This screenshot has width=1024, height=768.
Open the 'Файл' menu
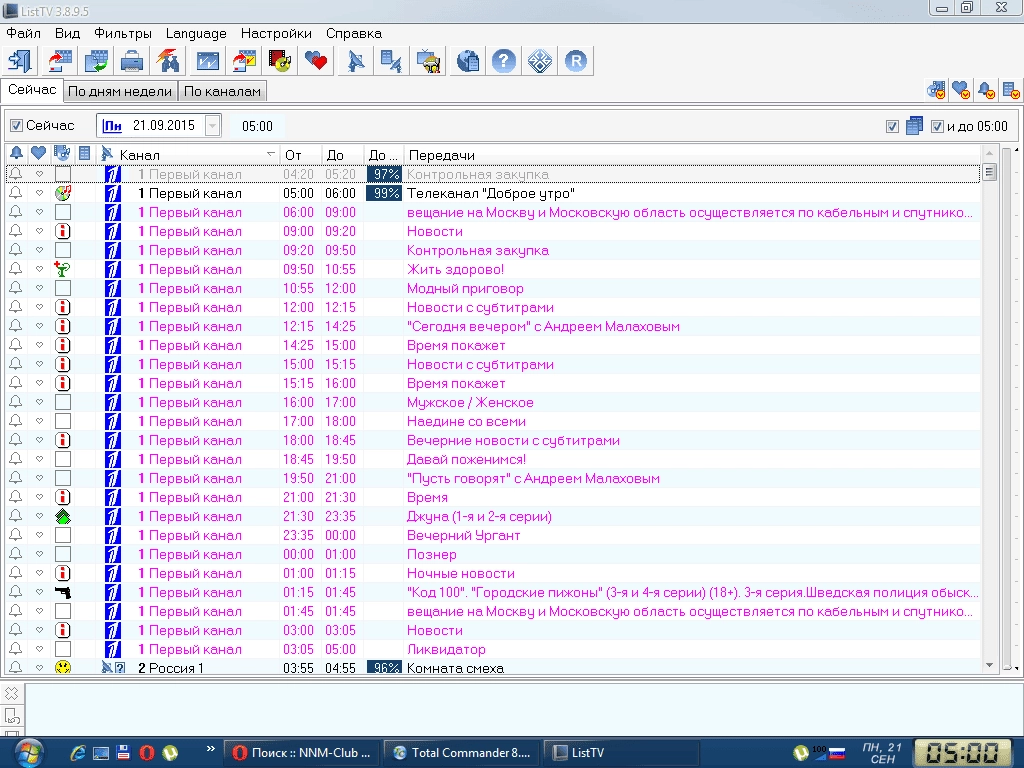(24, 33)
